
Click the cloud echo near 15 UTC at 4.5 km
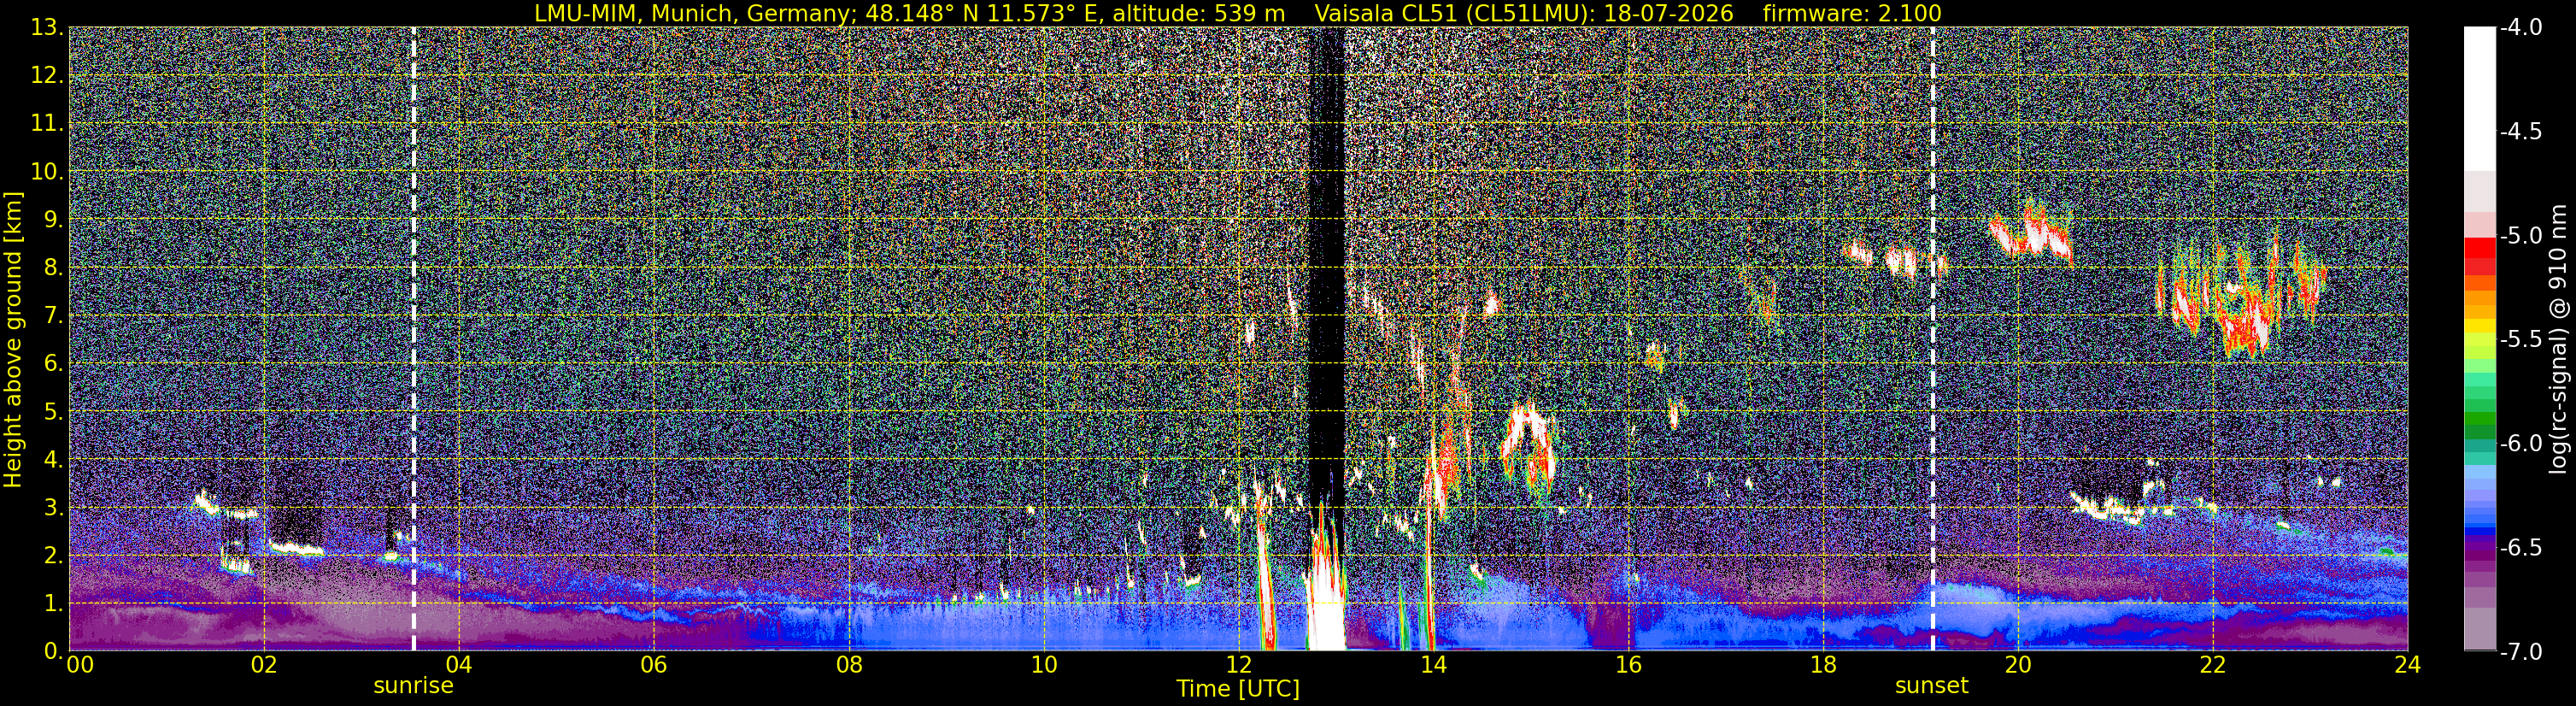click(1528, 448)
